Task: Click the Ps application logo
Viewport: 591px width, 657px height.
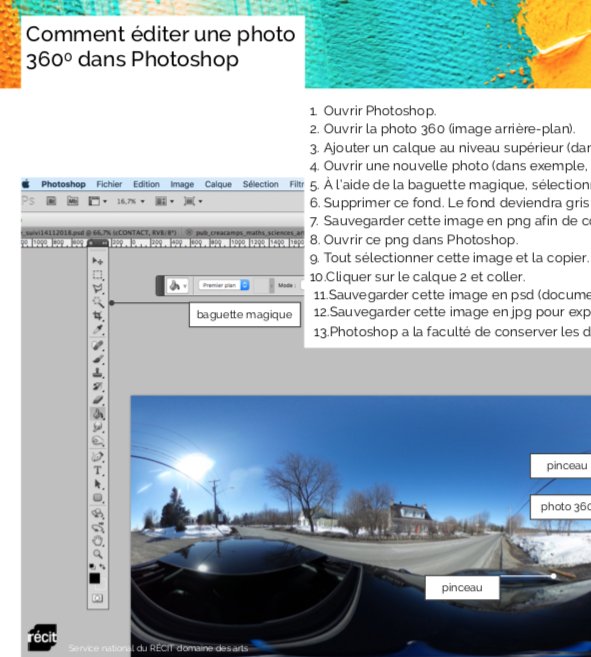Action: point(28,201)
